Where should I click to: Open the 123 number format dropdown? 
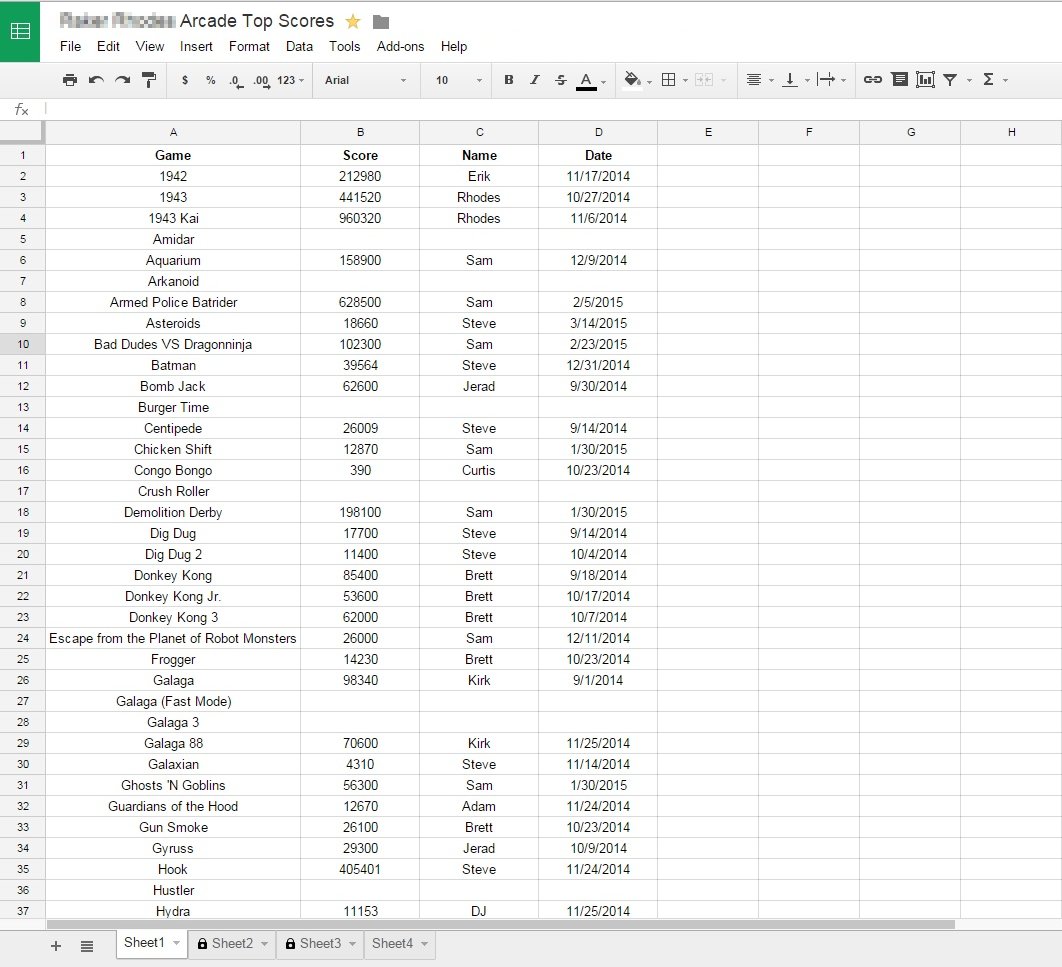291,80
